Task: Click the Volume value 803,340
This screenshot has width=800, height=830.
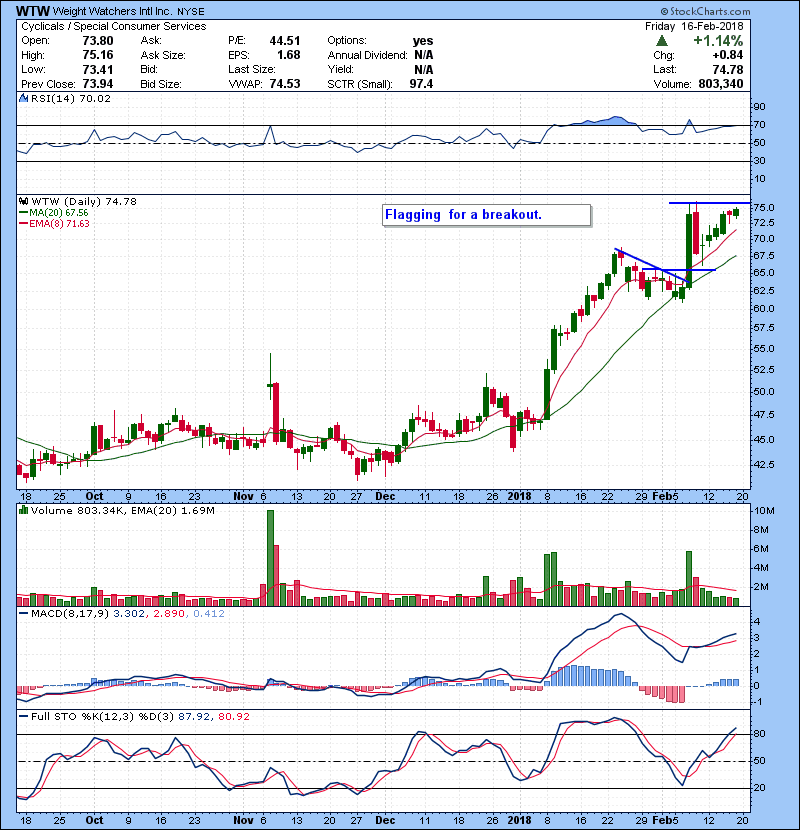Action: (x=721, y=84)
